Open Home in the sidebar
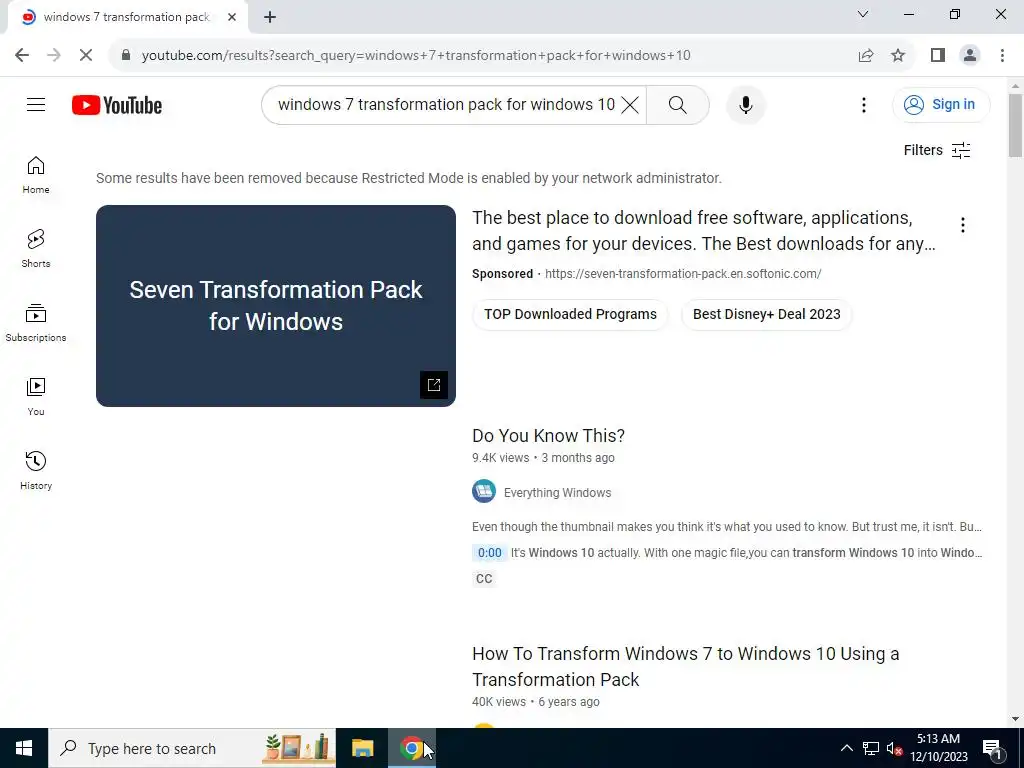1024x768 pixels. (x=36, y=175)
